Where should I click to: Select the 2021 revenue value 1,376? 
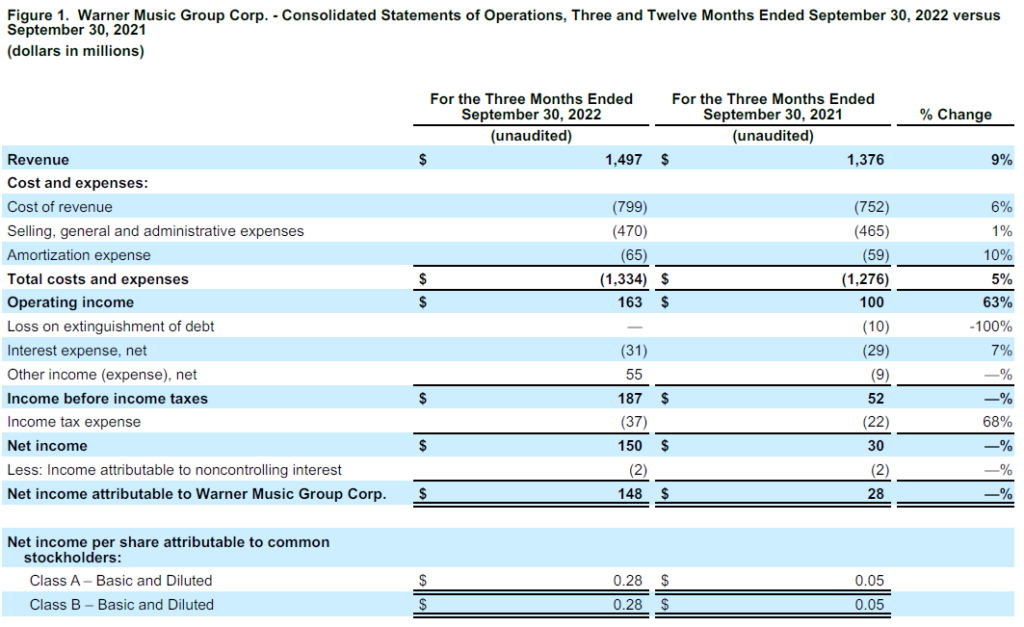point(865,159)
